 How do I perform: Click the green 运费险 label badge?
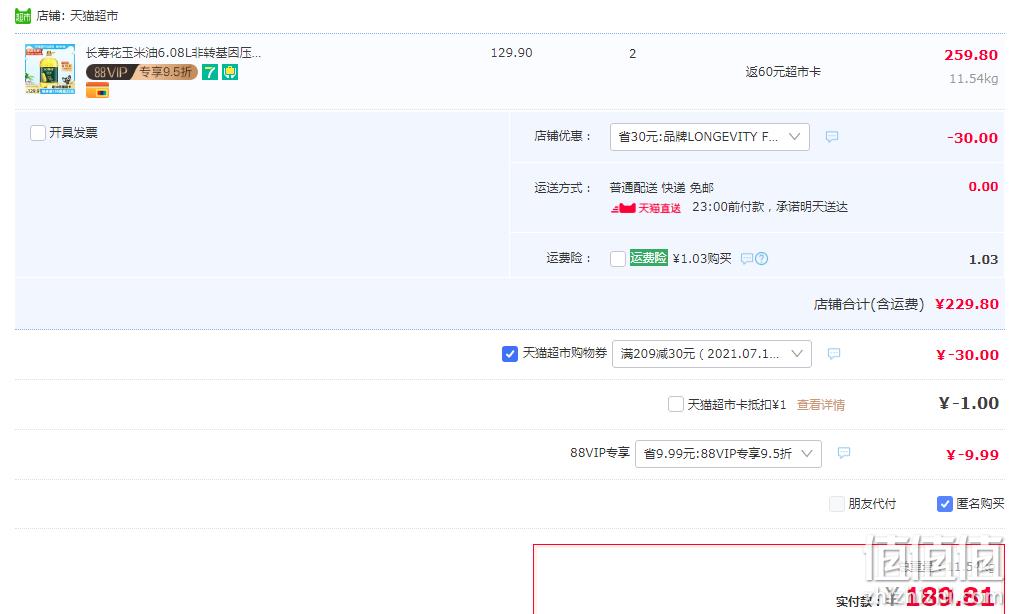649,257
